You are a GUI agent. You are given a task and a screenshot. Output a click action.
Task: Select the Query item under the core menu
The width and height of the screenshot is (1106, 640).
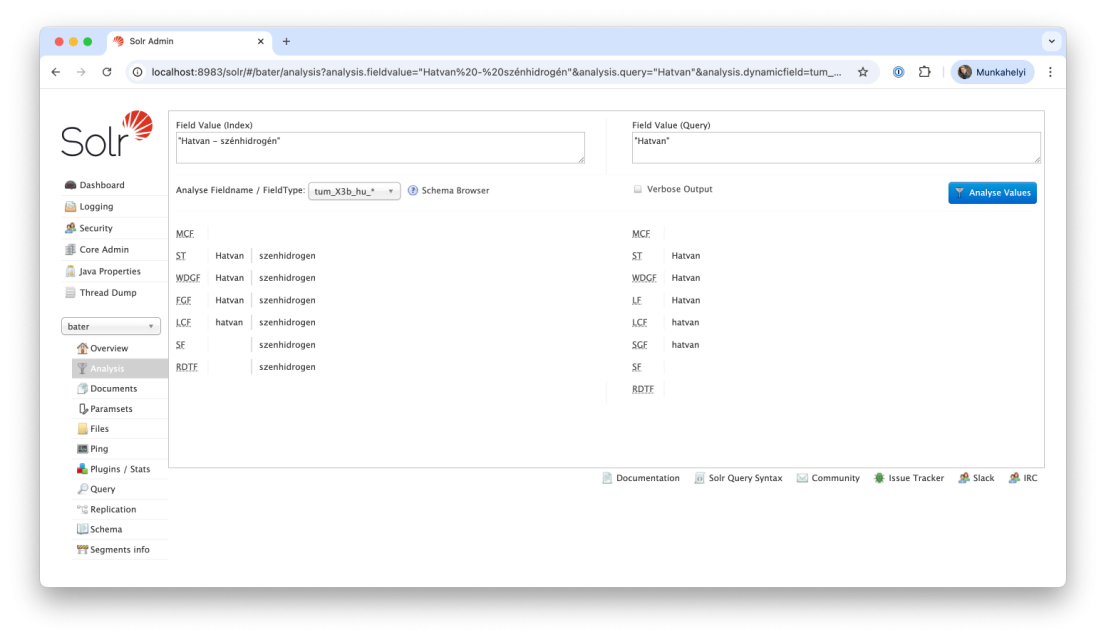(102, 489)
